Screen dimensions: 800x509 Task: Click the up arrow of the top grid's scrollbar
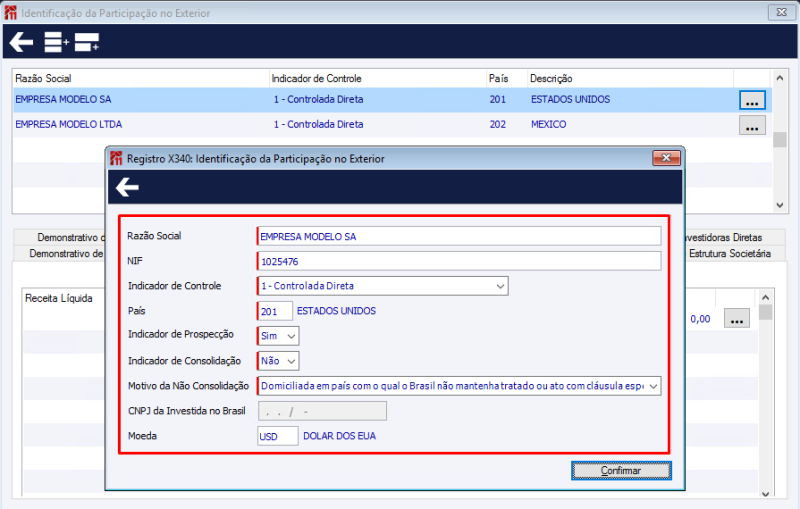(x=780, y=78)
